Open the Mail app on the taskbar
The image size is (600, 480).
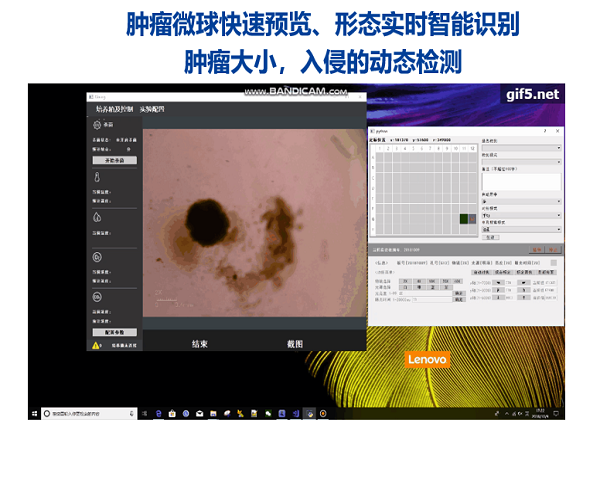click(199, 413)
